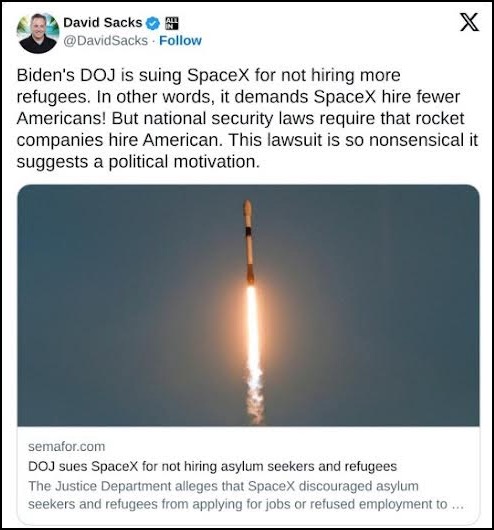Visit the semafor.com domain label
This screenshot has width=494, height=530.
(67, 447)
